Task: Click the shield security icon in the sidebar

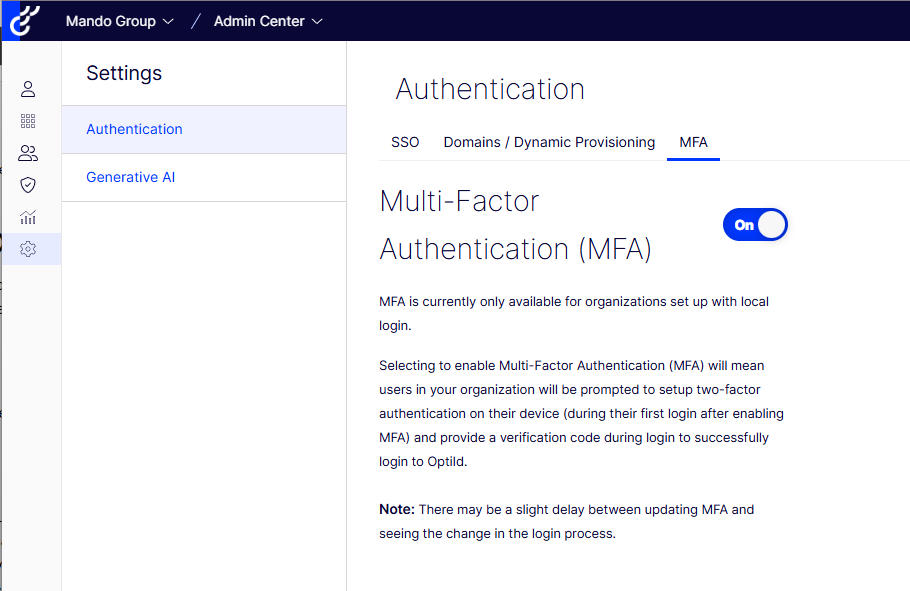Action: pos(28,184)
